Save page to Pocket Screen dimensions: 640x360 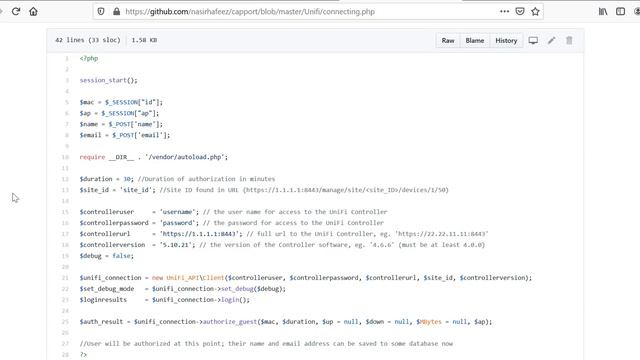pyautogui.click(x=520, y=11)
